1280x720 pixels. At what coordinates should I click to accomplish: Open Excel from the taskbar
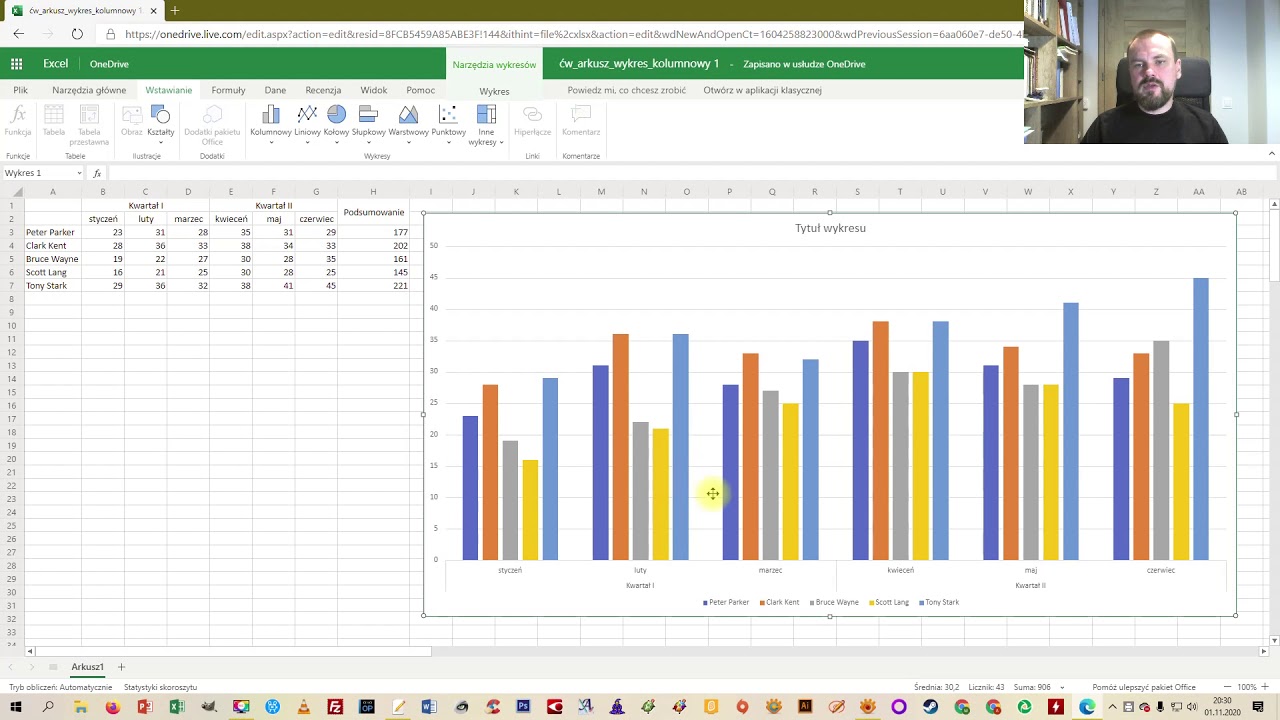tap(176, 707)
